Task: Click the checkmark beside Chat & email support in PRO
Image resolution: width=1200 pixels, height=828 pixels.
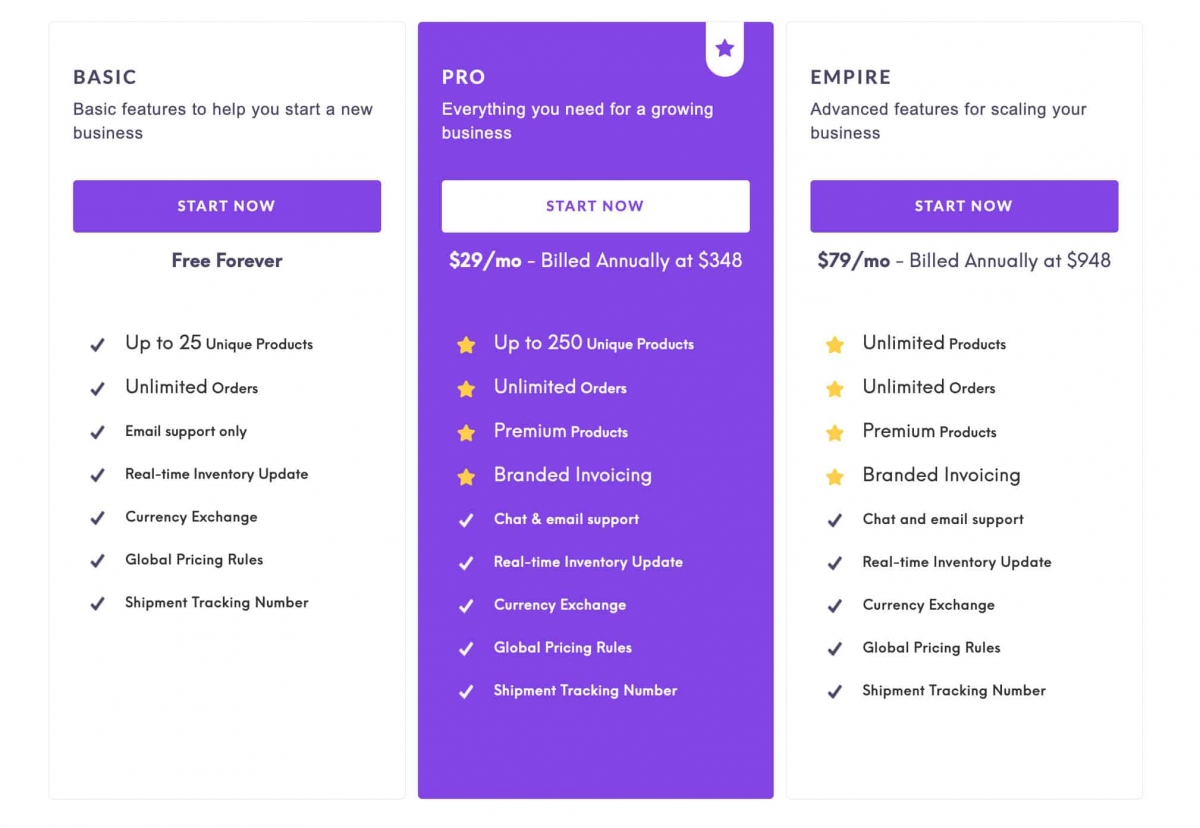Action: point(466,520)
